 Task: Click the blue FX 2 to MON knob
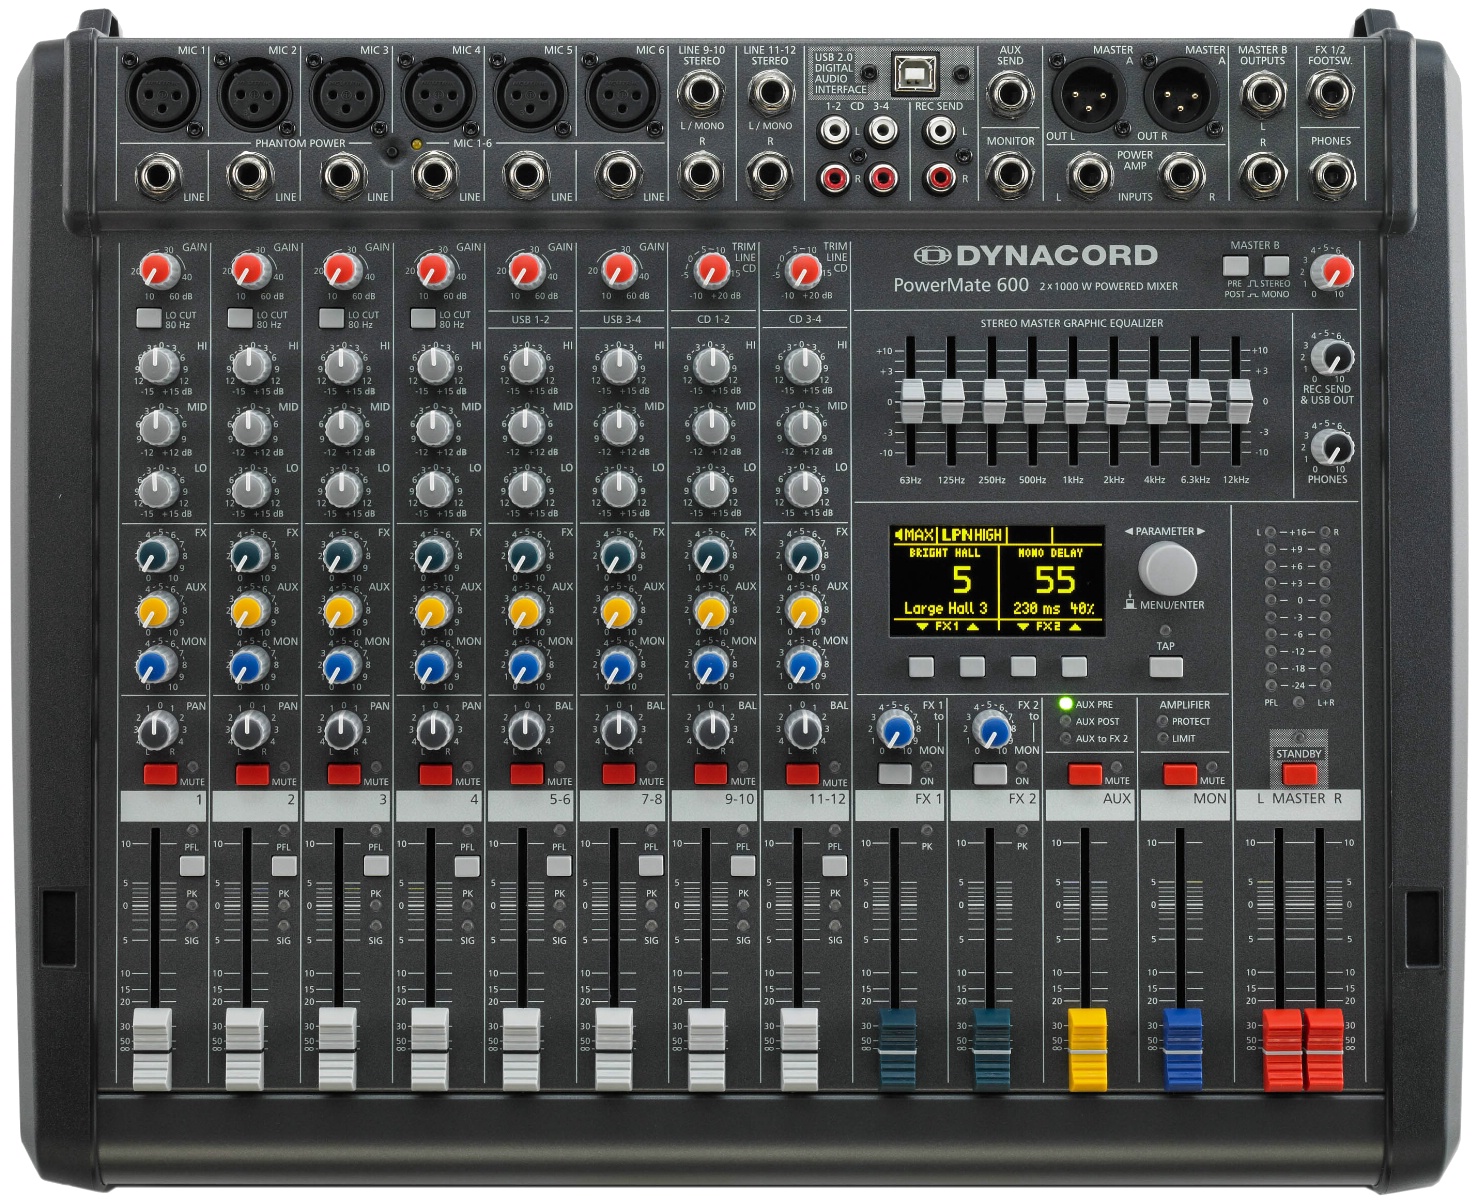tap(993, 730)
